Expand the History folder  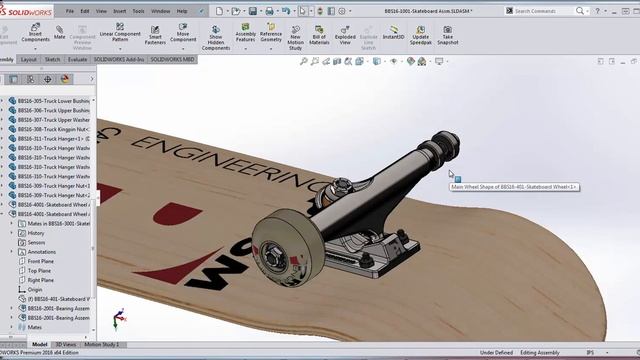12,233
